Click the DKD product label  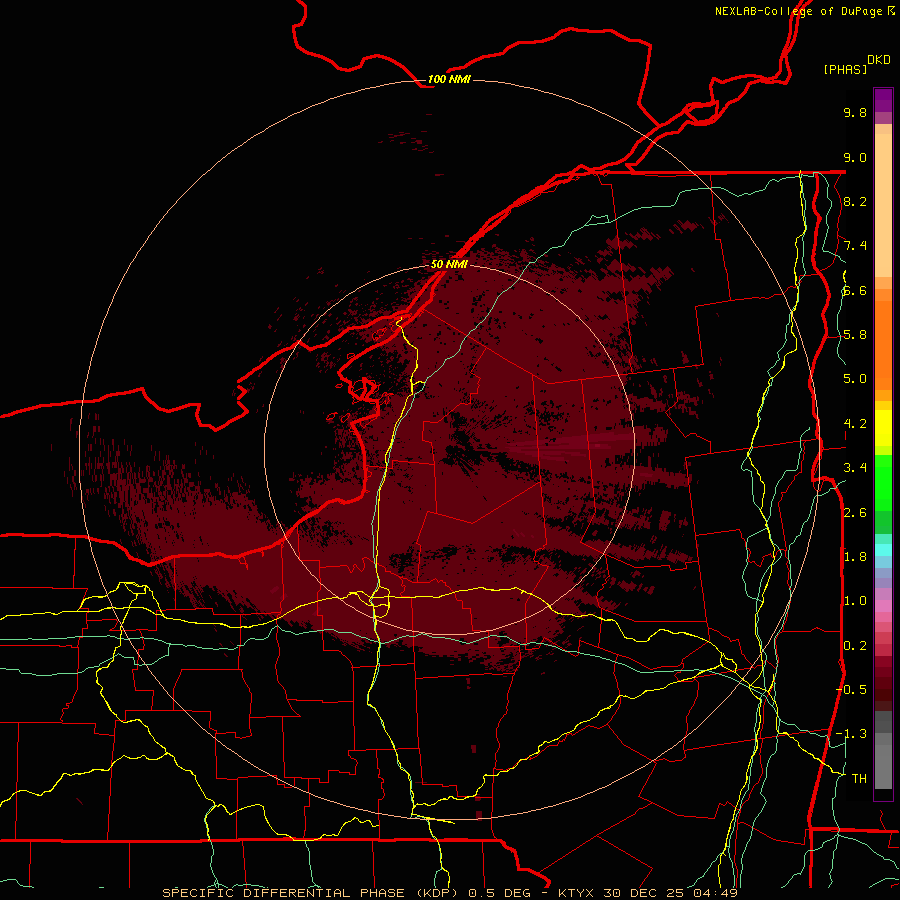[879, 60]
